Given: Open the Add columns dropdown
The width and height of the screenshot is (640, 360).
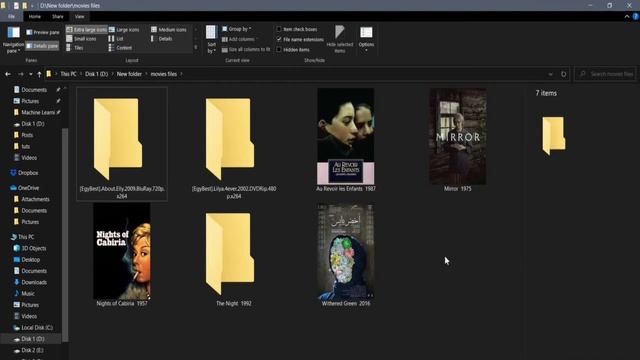Looking at the screenshot, I should point(240,39).
